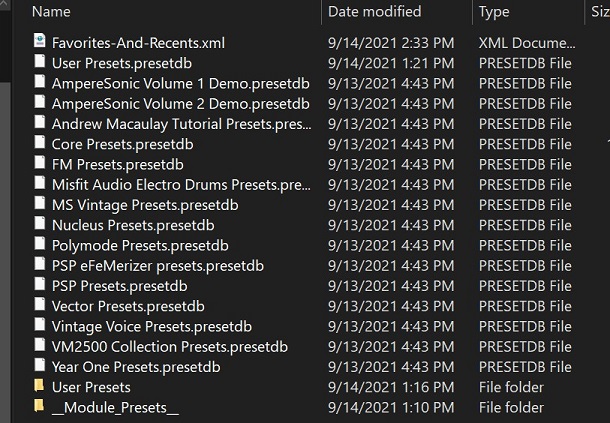Select AmpereSonic Volume 1 Demo.presetdb file
610x423 pixels.
pos(181,84)
